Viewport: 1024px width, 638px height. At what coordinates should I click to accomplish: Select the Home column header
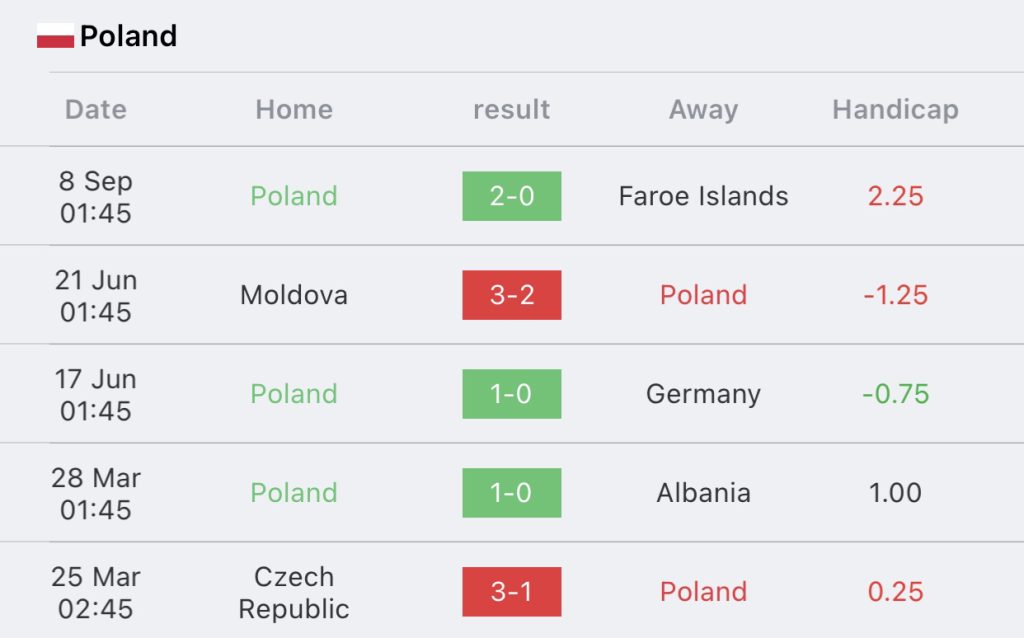pos(294,109)
